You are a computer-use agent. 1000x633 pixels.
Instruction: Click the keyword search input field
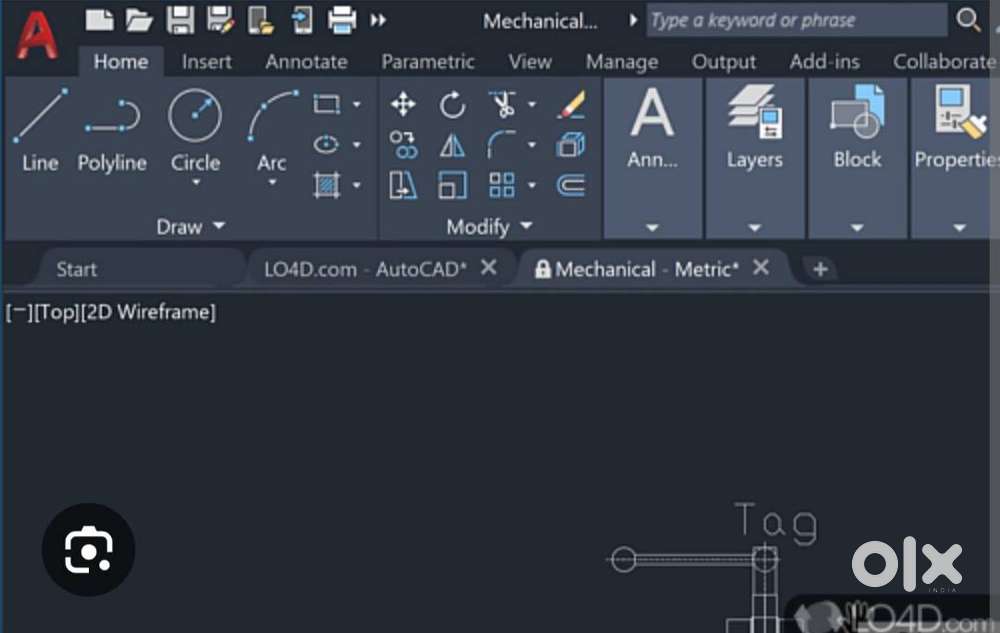[795, 19]
